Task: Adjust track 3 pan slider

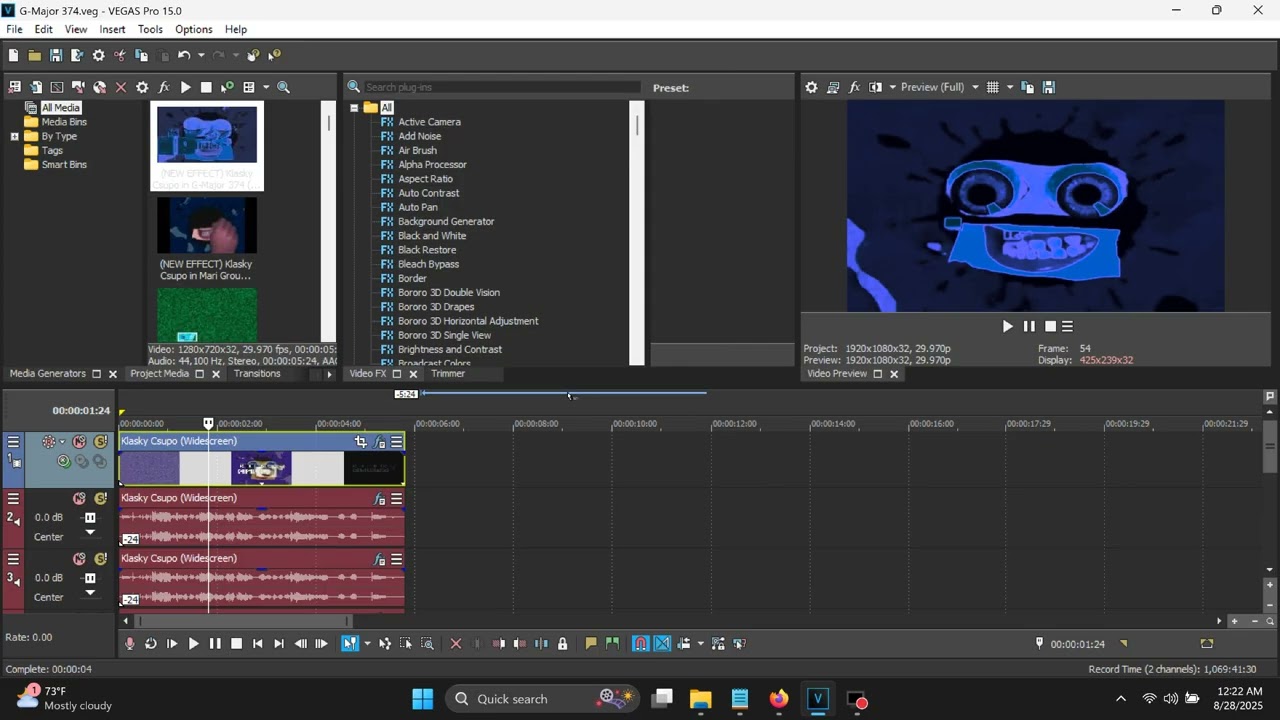Action: coord(90,594)
